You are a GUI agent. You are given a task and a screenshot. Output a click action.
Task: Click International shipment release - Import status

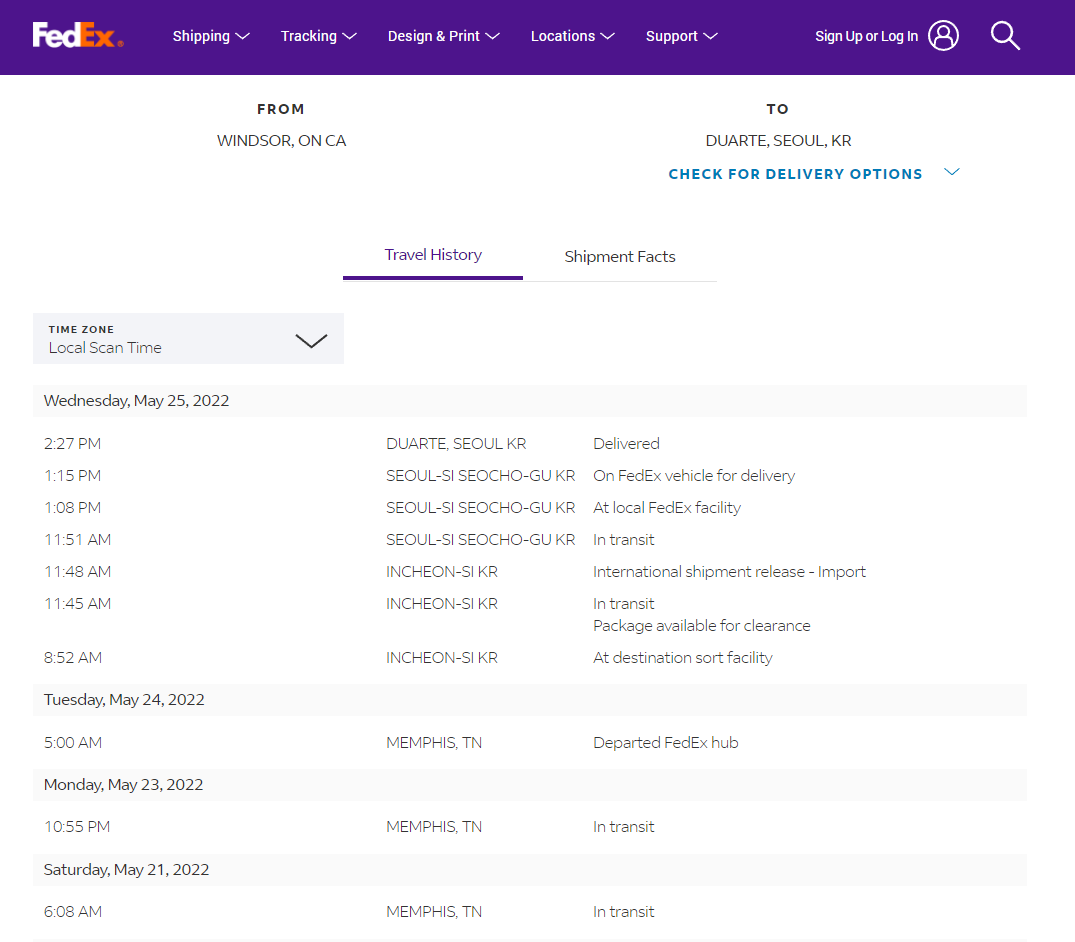pos(729,572)
